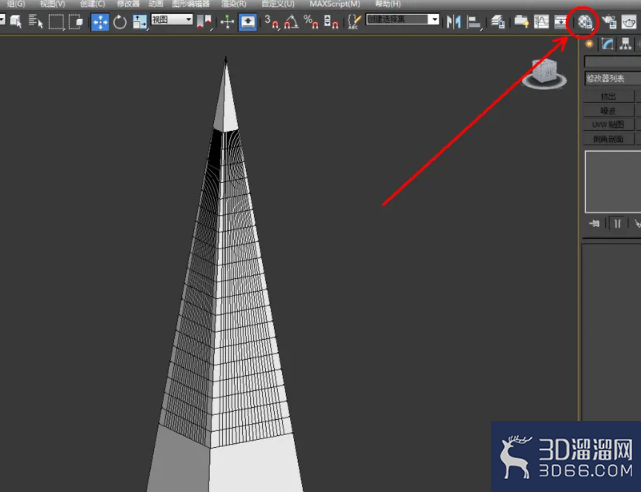The width and height of the screenshot is (641, 492).
Task: Open Layer Manager icon
Action: [498, 22]
